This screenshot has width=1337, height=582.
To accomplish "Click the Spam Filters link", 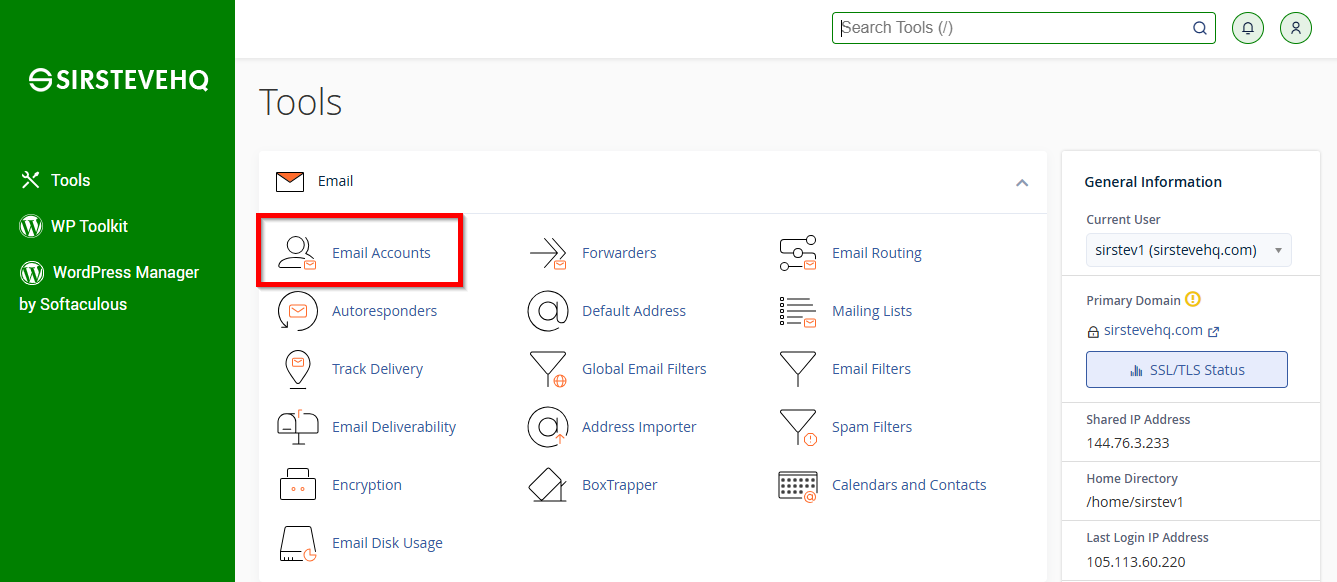I will click(x=872, y=427).
